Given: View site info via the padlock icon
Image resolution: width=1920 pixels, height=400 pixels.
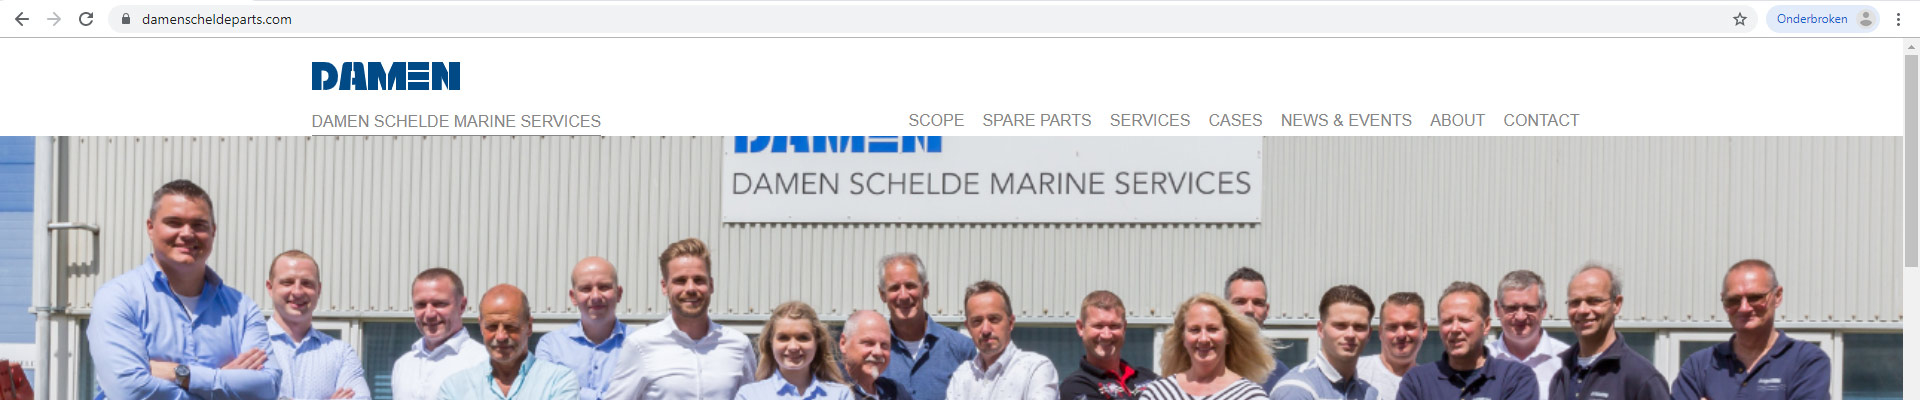Looking at the screenshot, I should 126,19.
